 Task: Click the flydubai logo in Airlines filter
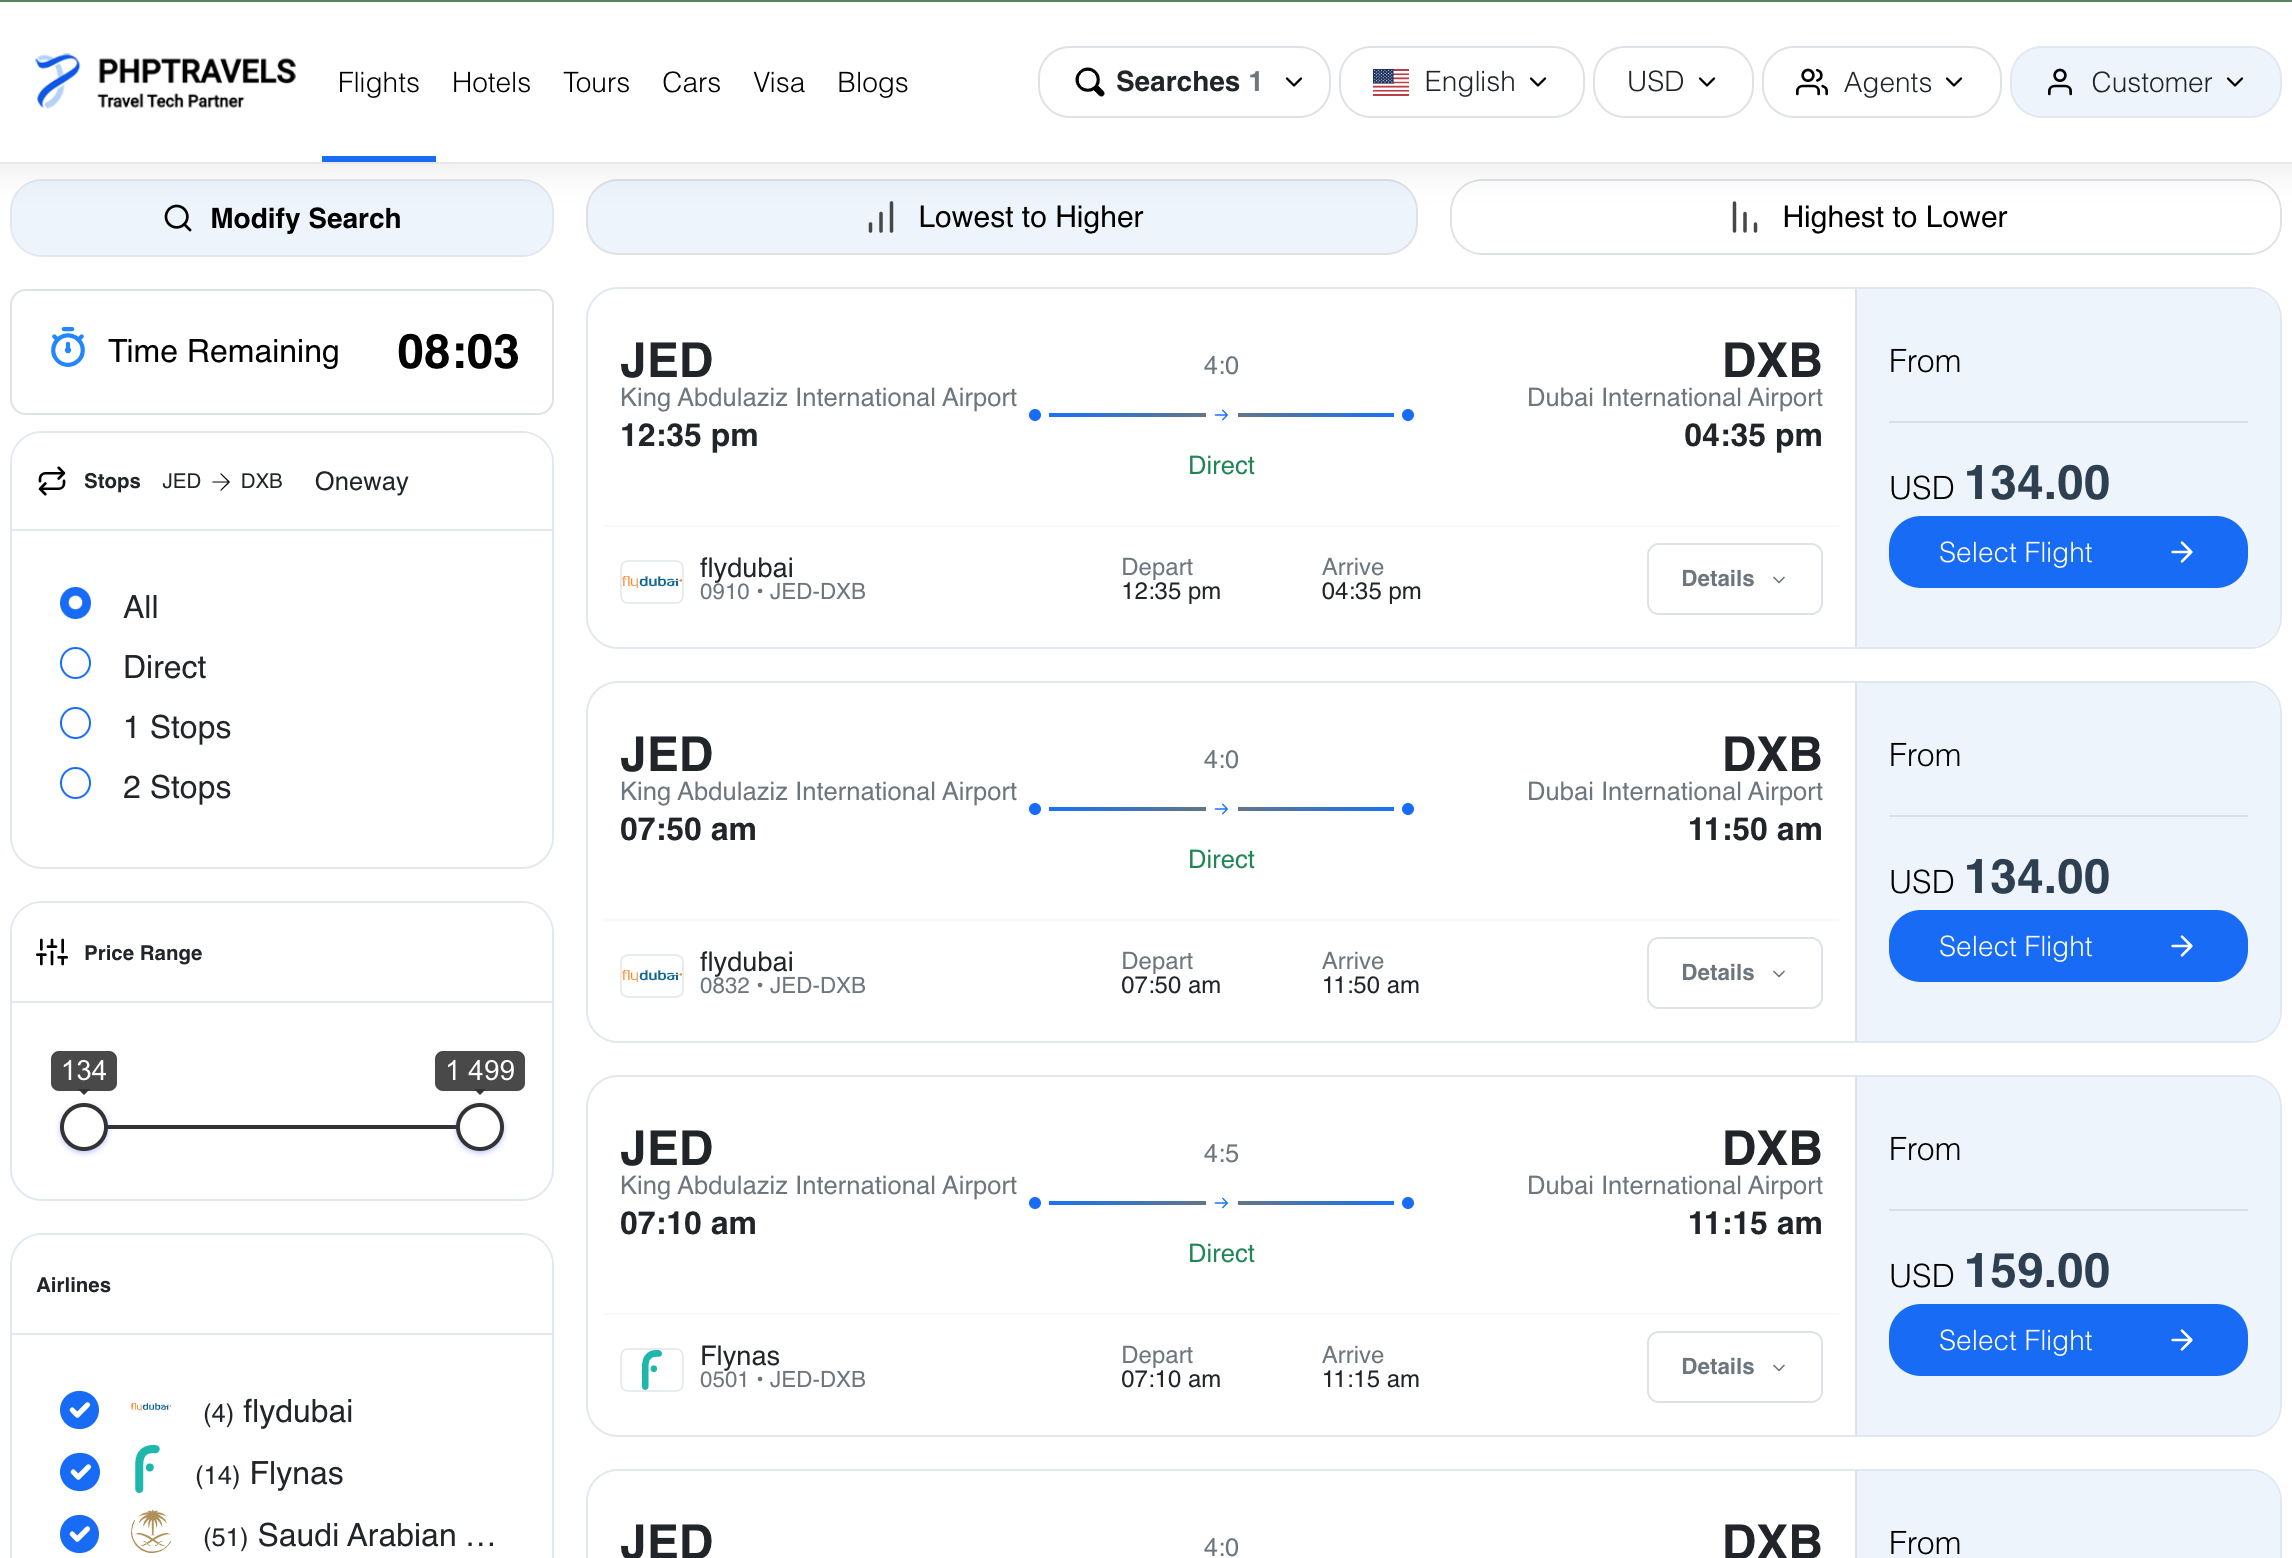click(151, 1407)
